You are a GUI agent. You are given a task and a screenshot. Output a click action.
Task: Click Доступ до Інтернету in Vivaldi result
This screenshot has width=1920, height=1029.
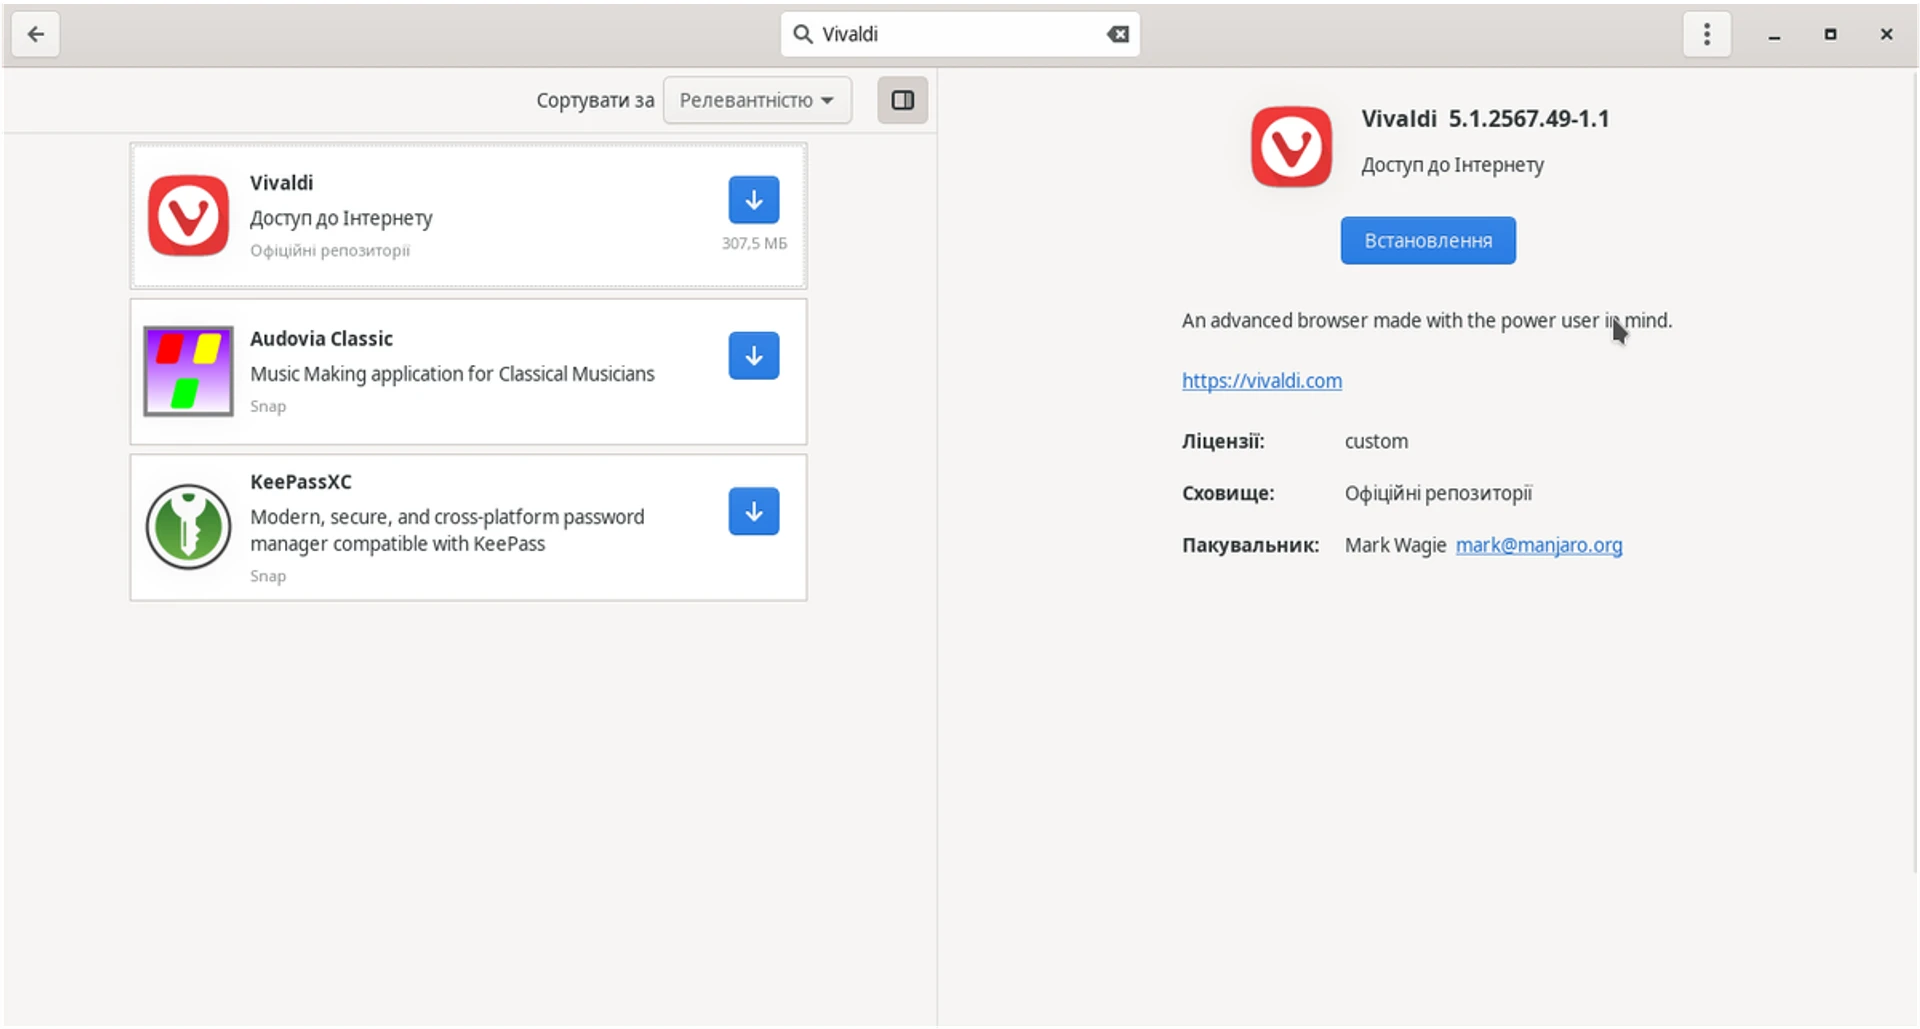341,218
